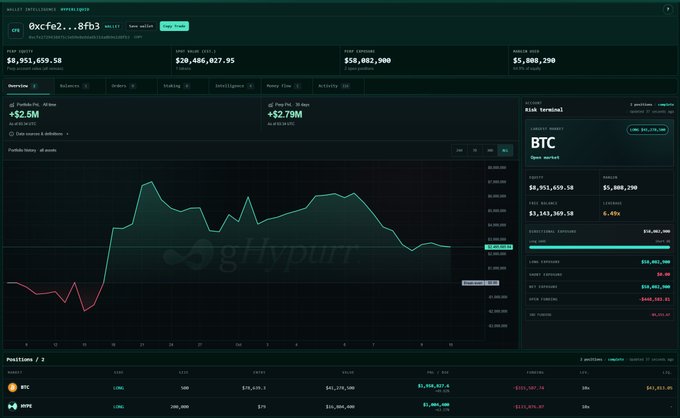The image size is (680, 418).
Task: Click Open market link under BTC
Action: coord(545,157)
